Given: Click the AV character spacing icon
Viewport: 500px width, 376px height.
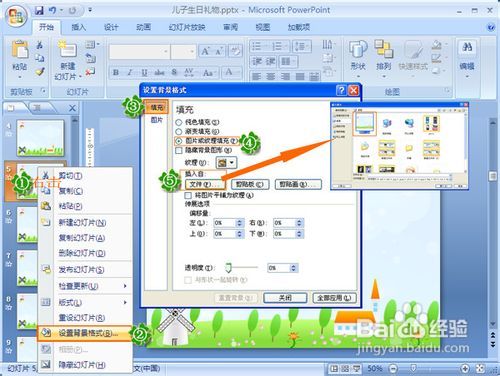Looking at the screenshot, I should click(189, 72).
